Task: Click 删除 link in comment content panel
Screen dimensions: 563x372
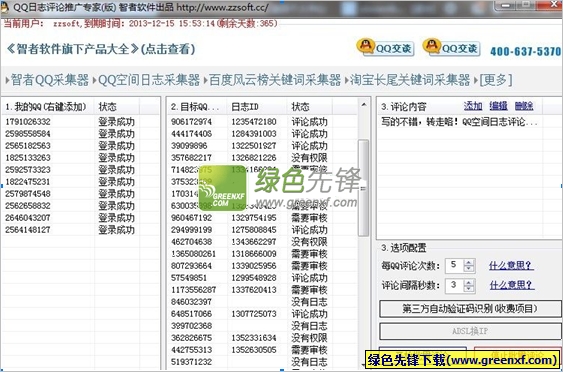Action: click(524, 106)
